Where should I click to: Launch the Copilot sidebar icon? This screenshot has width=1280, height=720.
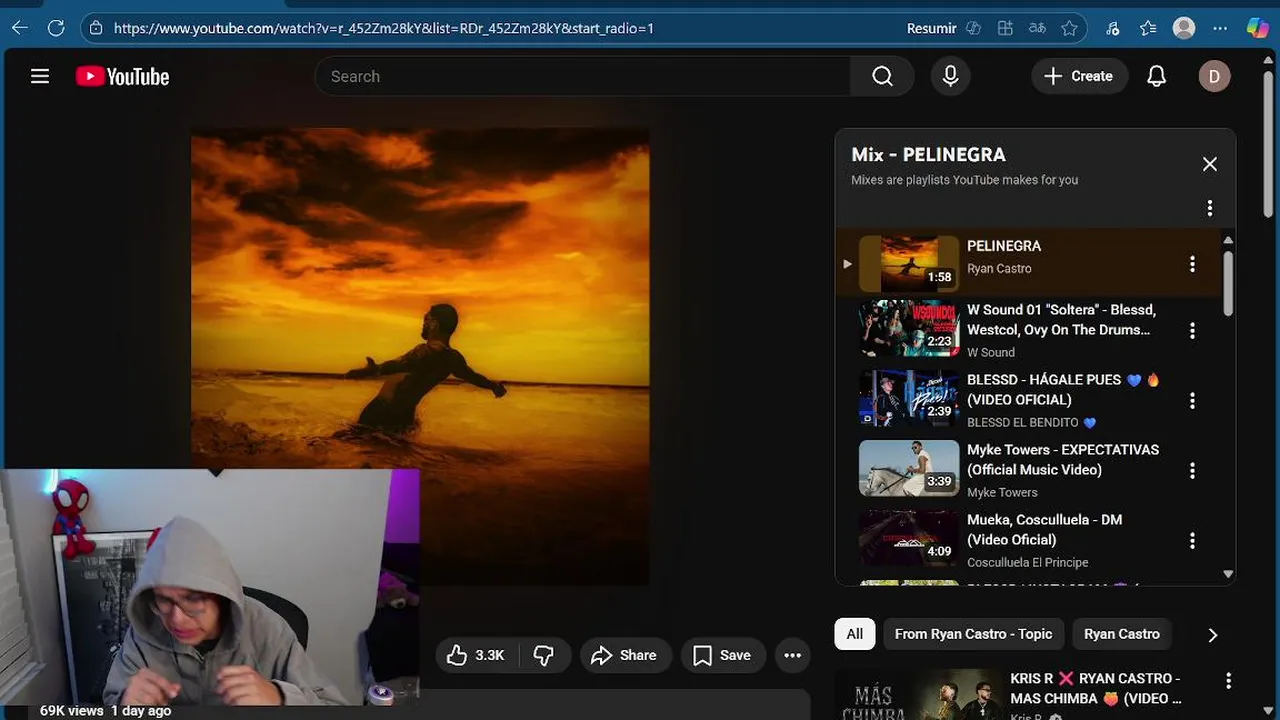coord(1258,28)
